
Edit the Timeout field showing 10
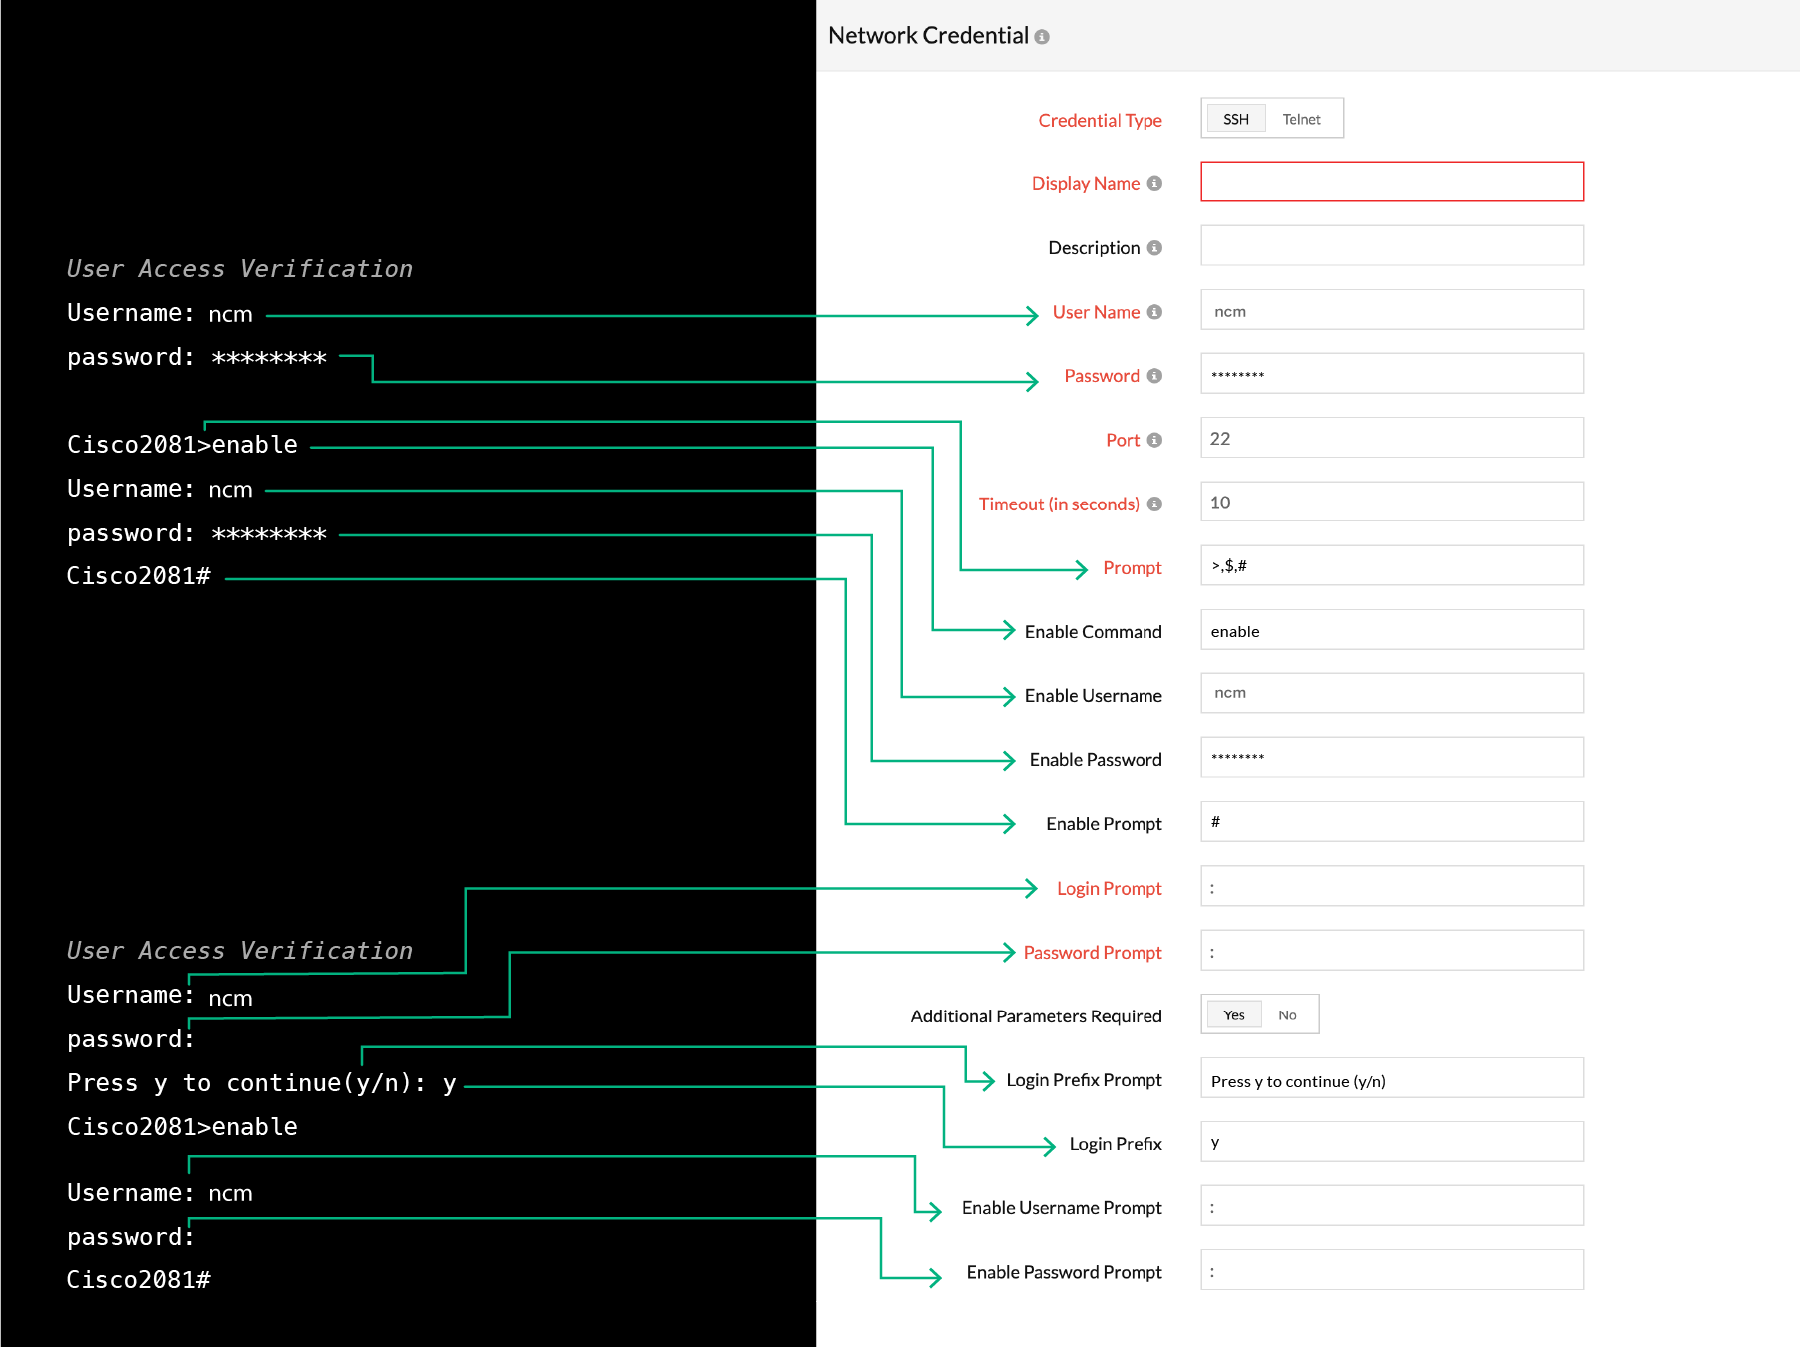1391,502
